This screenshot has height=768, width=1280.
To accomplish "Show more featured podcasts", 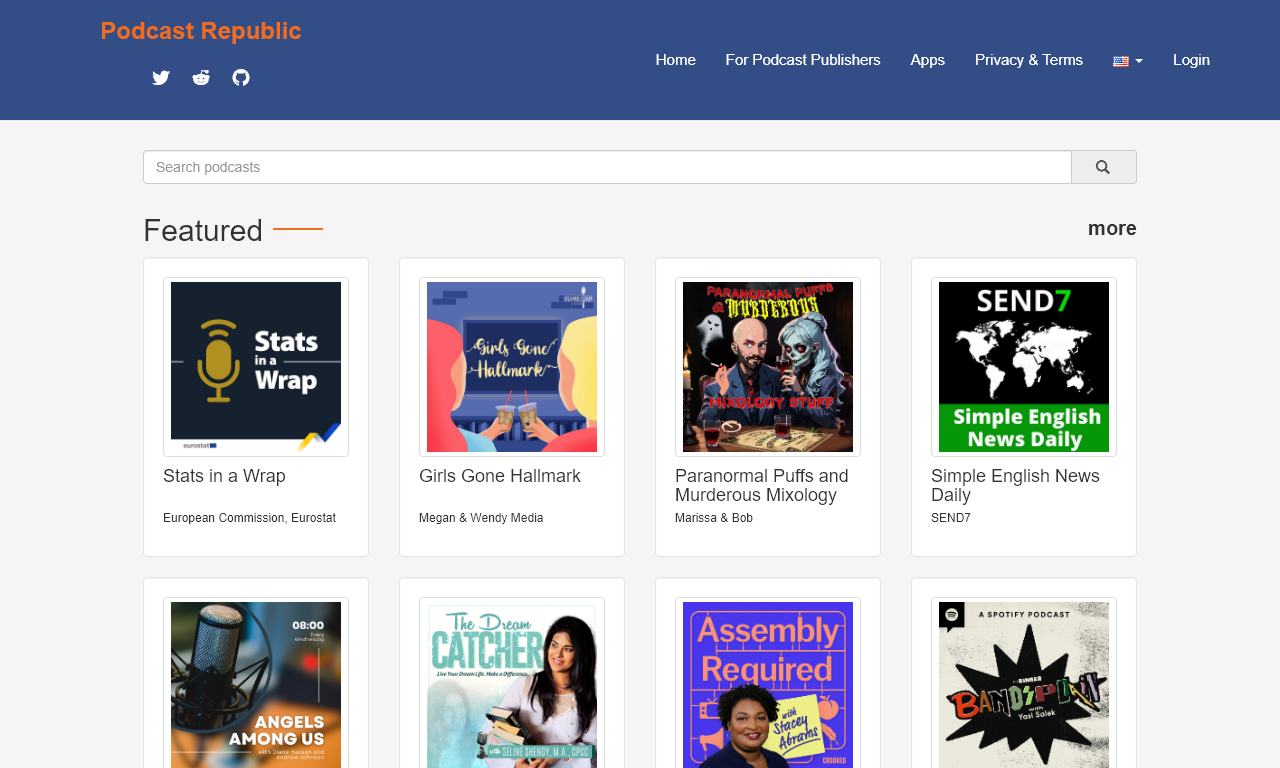I will [1111, 228].
